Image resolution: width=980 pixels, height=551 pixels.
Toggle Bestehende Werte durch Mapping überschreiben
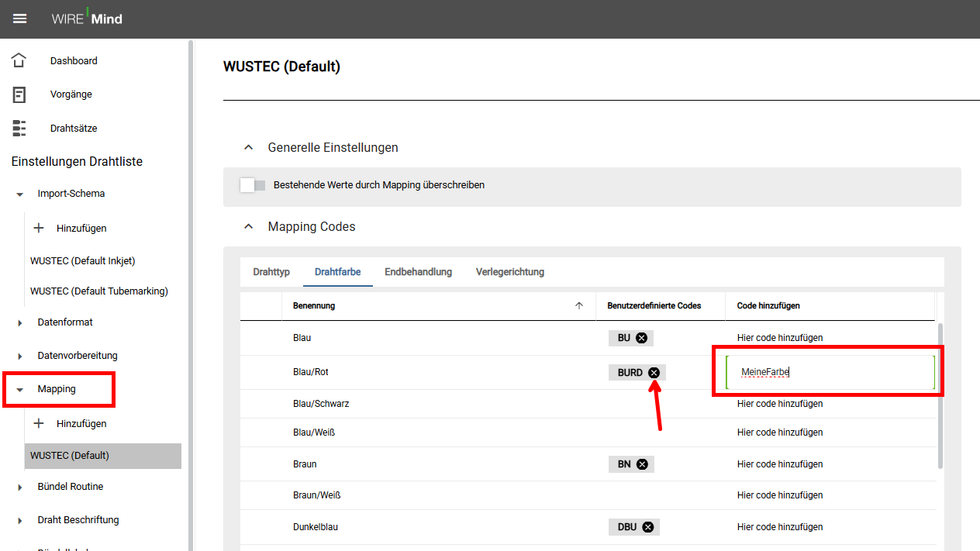(253, 186)
